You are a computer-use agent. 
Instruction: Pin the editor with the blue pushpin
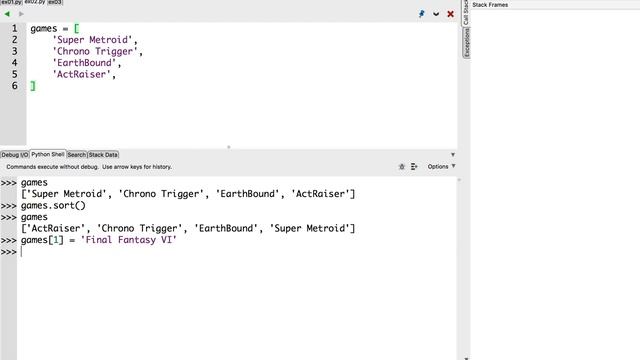coord(422,14)
